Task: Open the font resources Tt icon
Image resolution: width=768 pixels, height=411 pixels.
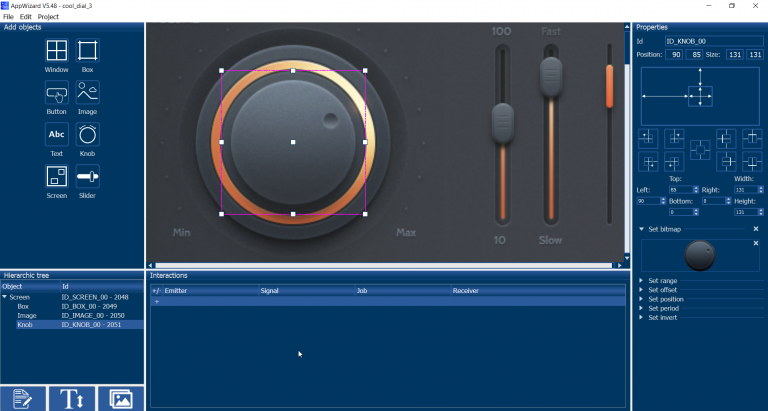Action: [72, 399]
